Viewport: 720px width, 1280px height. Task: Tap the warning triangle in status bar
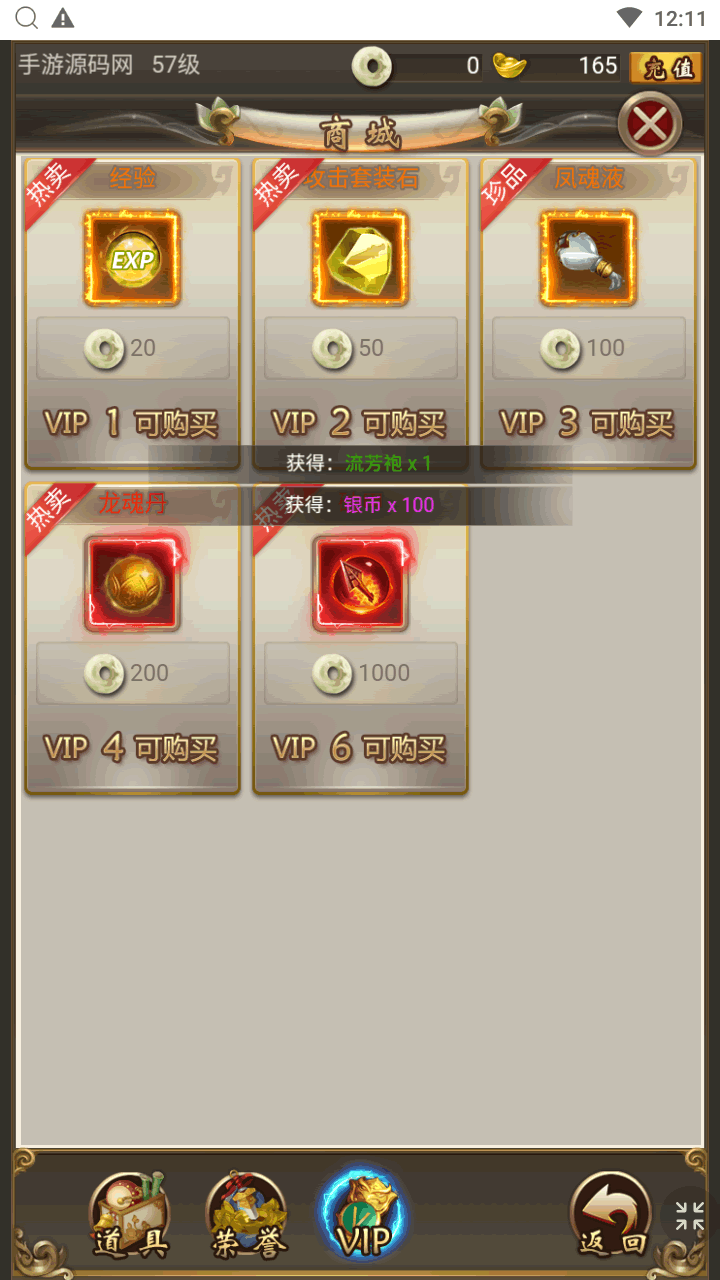[x=62, y=17]
